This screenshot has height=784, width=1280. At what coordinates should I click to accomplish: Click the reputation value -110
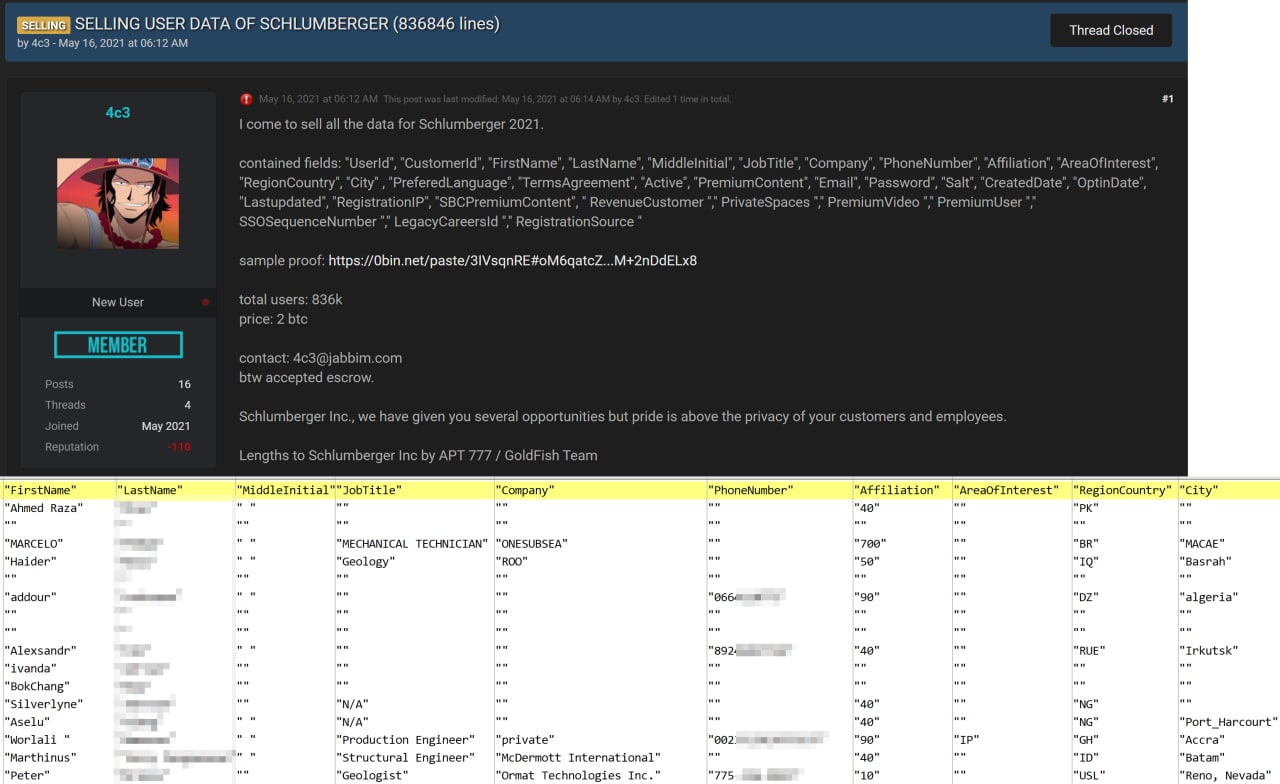(179, 447)
